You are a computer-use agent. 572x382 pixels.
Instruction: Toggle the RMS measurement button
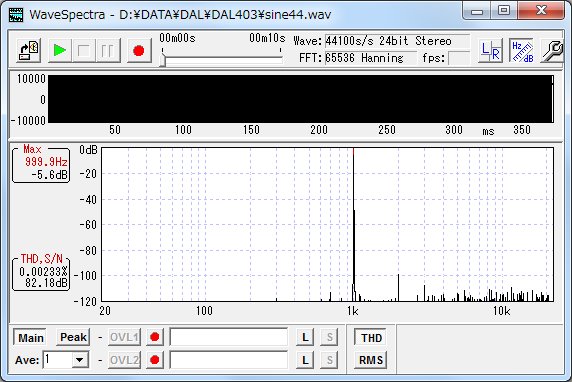click(x=371, y=360)
